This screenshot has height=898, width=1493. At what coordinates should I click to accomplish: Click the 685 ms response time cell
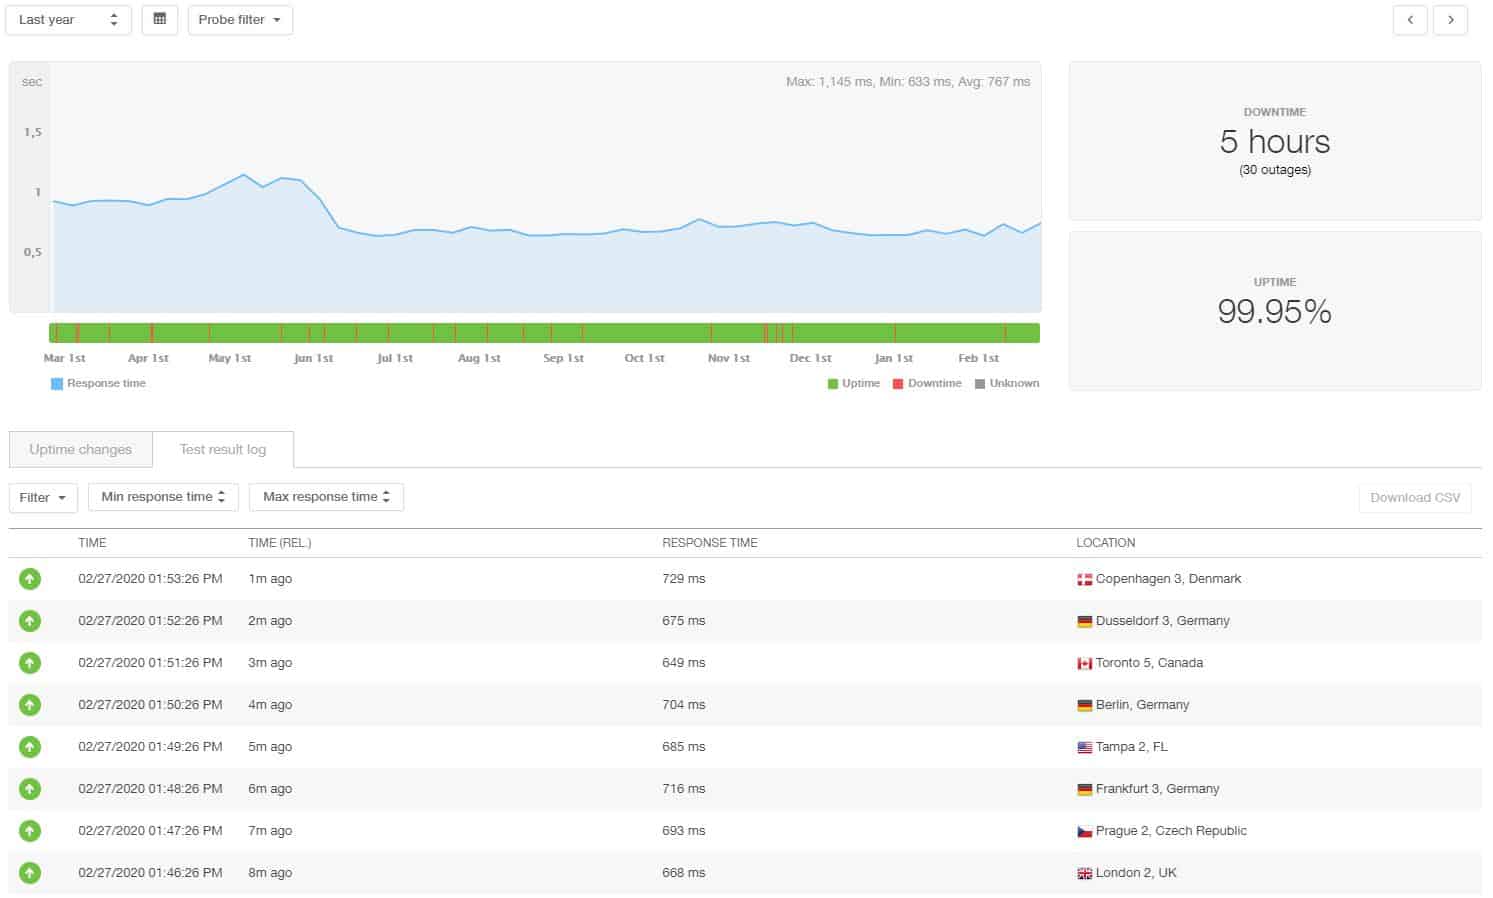coord(684,747)
